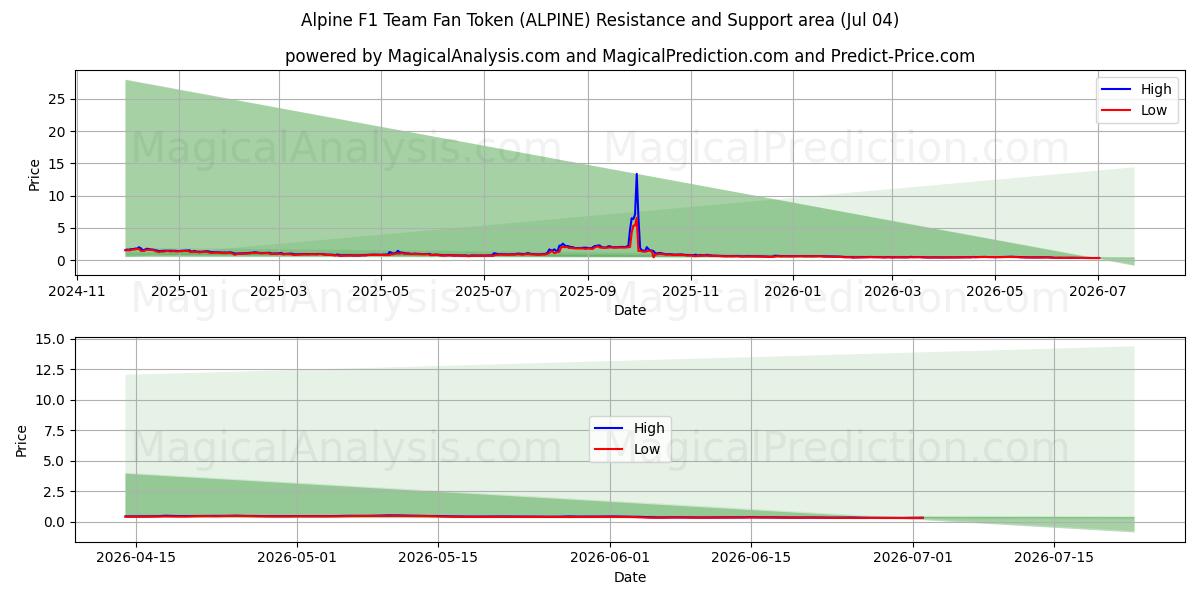Image resolution: width=1200 pixels, height=600 pixels.
Task: Click the '2025-11' date tick label
Action: 690,291
